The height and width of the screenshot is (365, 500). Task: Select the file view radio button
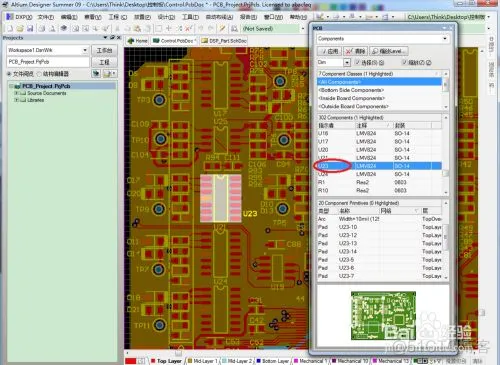tap(9, 74)
